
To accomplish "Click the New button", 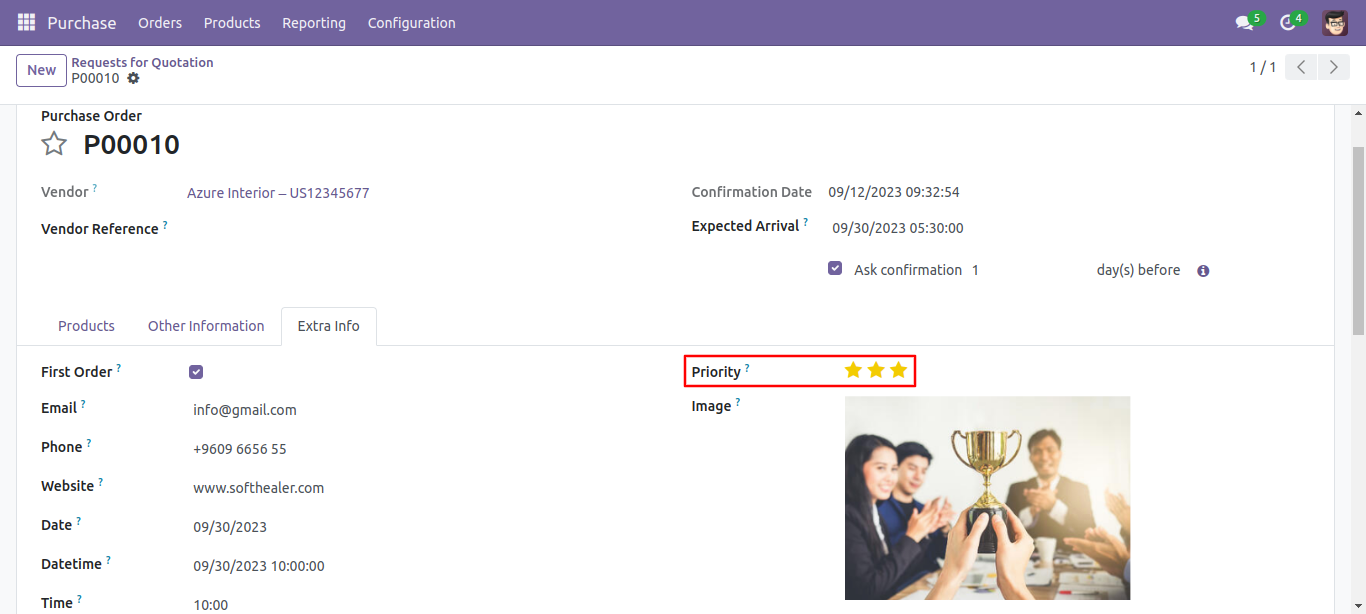I will 41,70.
